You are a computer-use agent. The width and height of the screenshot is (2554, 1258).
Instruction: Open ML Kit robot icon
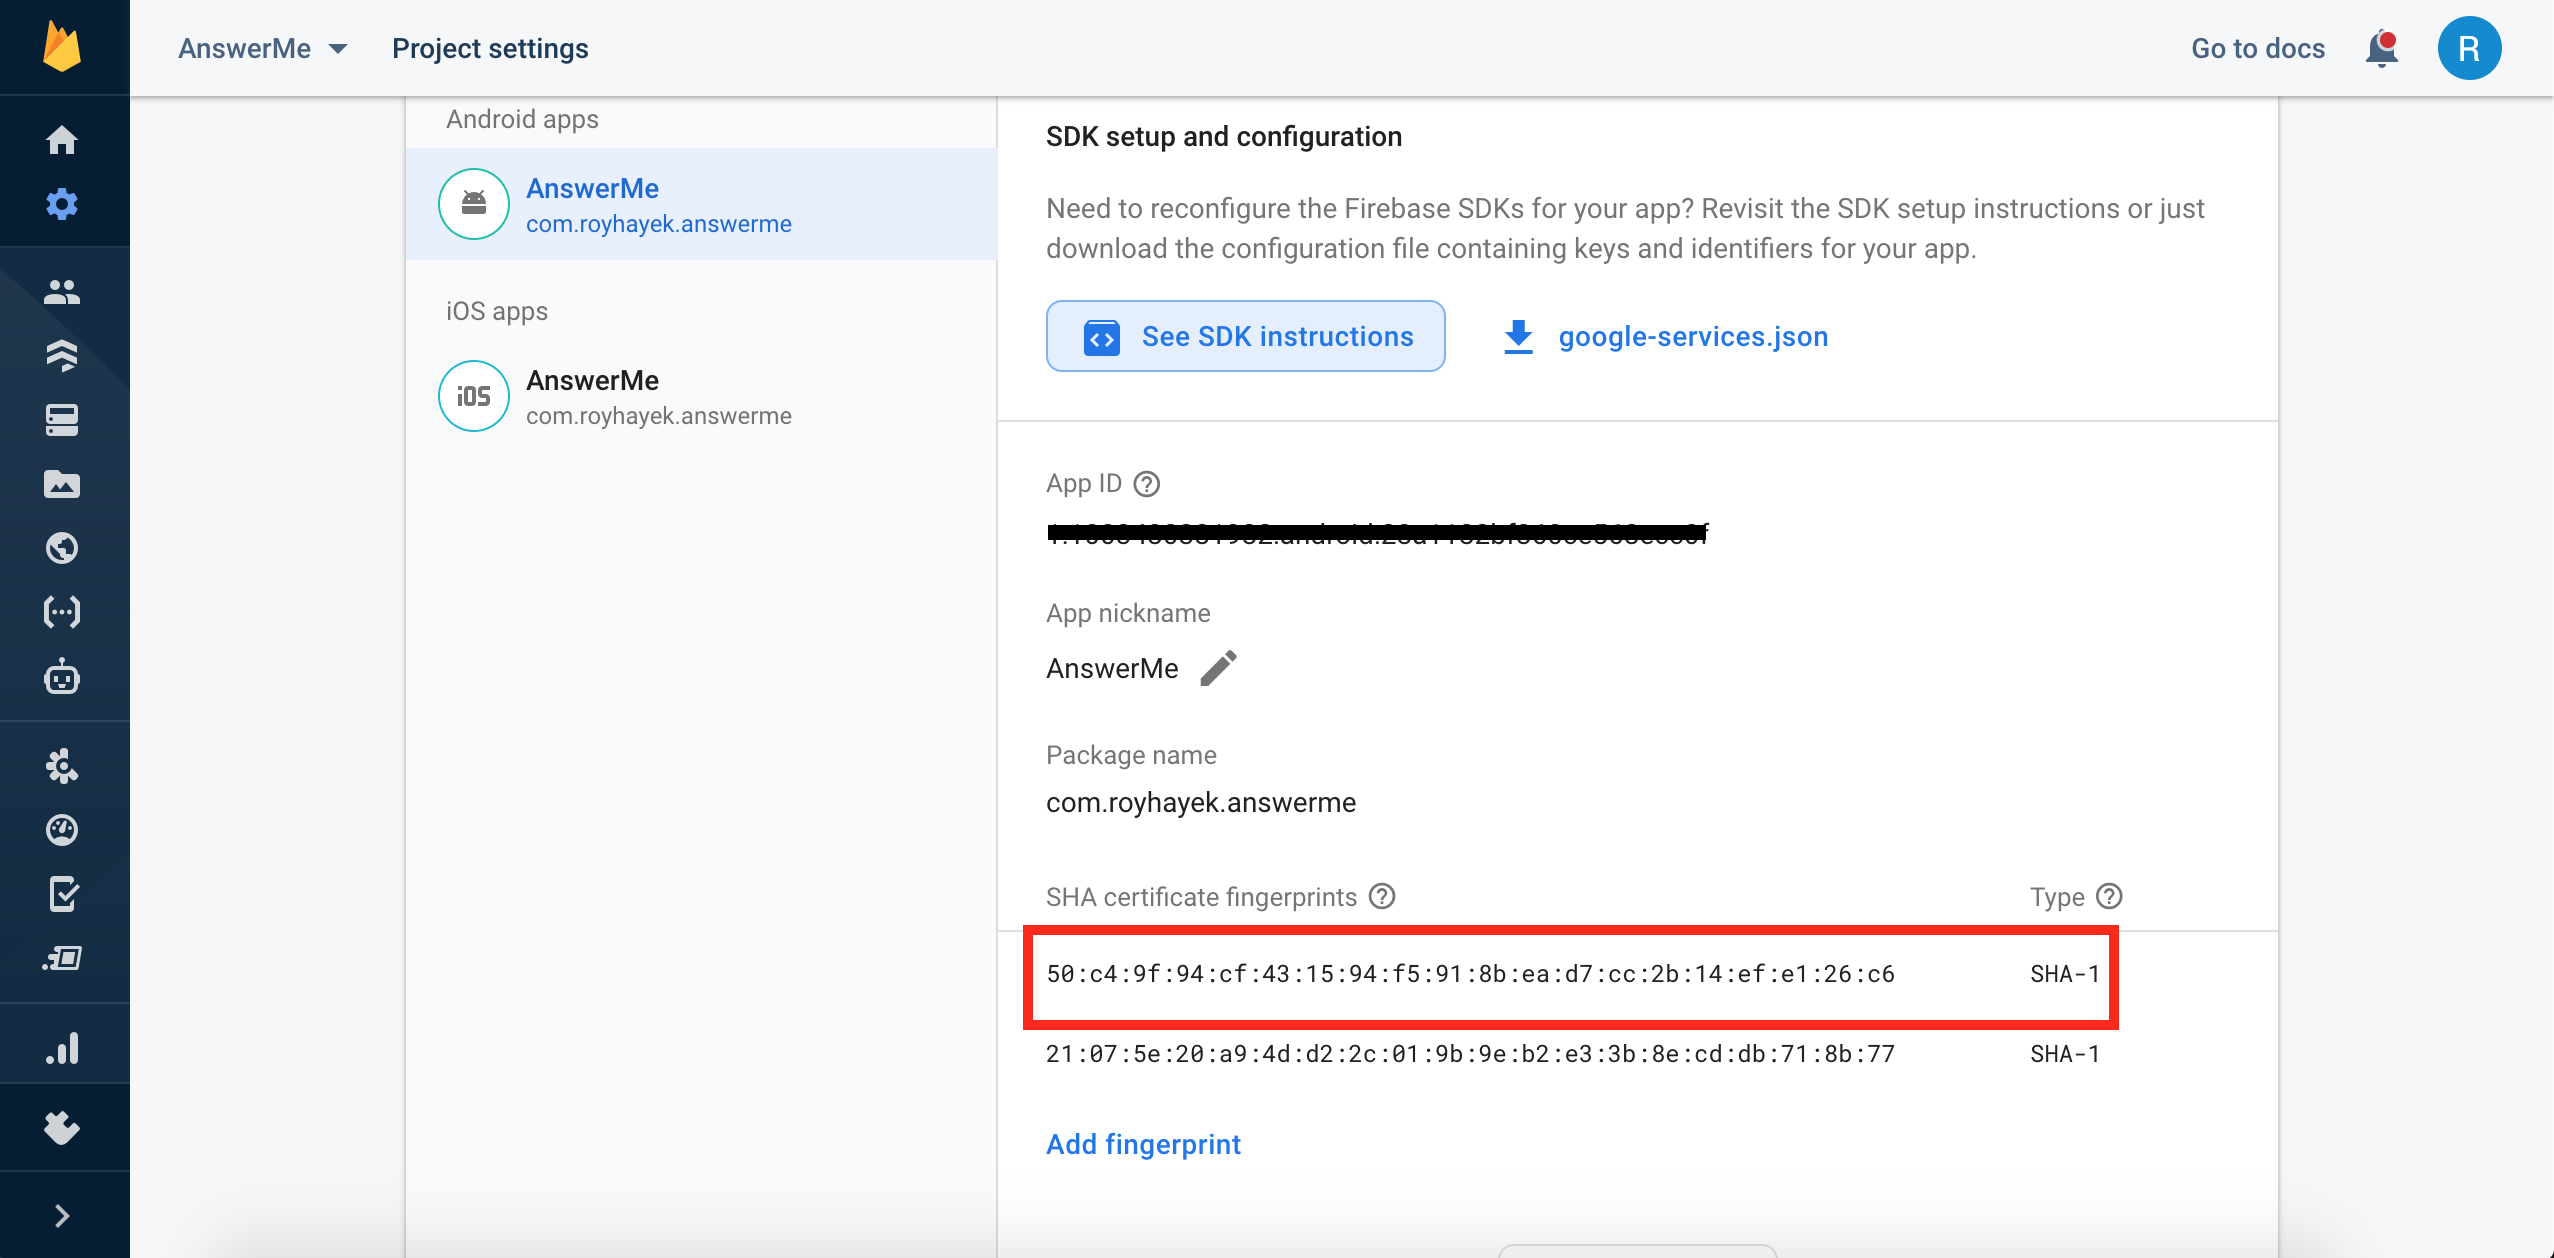[x=62, y=676]
